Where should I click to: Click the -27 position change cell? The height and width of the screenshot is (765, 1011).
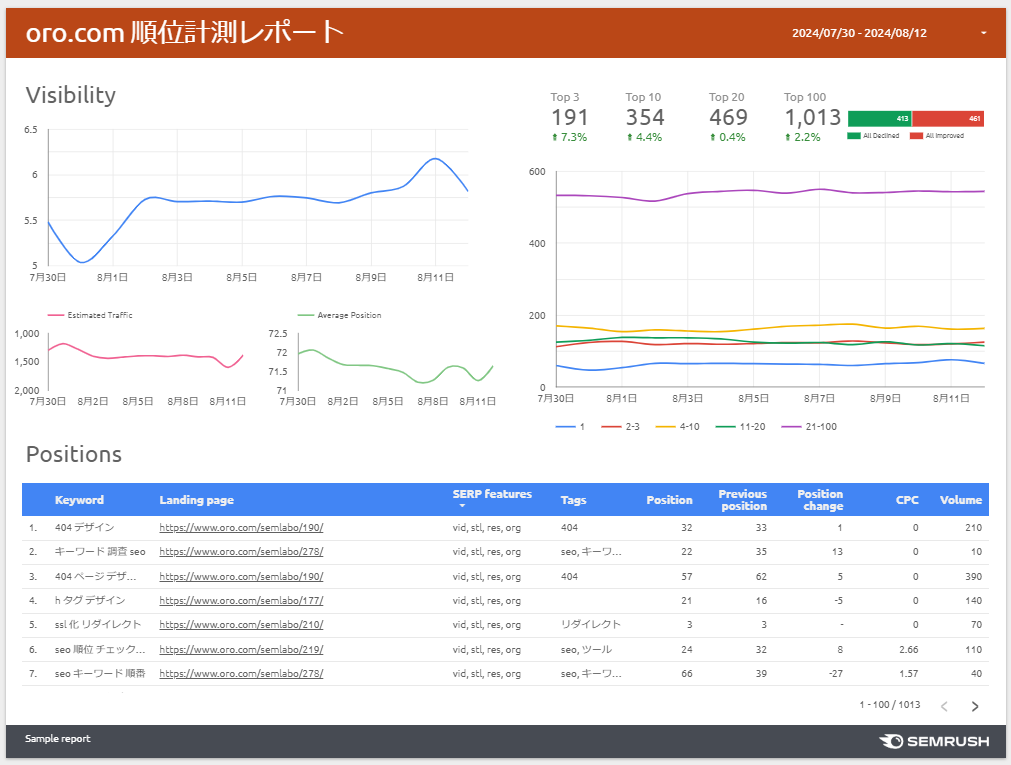tap(836, 673)
